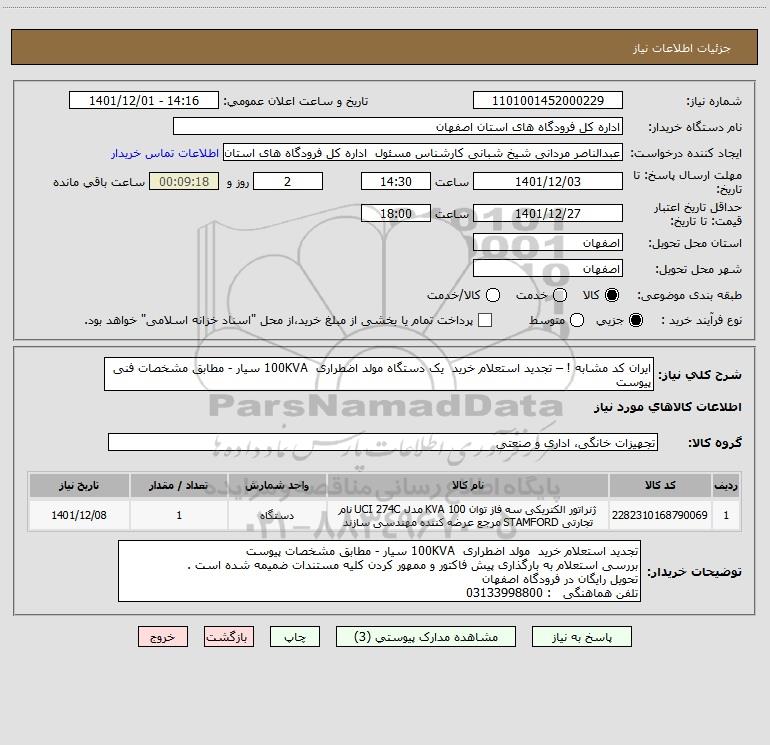Viewport: 770px width, 745px height.
Task: Click the row number 1 cell
Action: 726,515
